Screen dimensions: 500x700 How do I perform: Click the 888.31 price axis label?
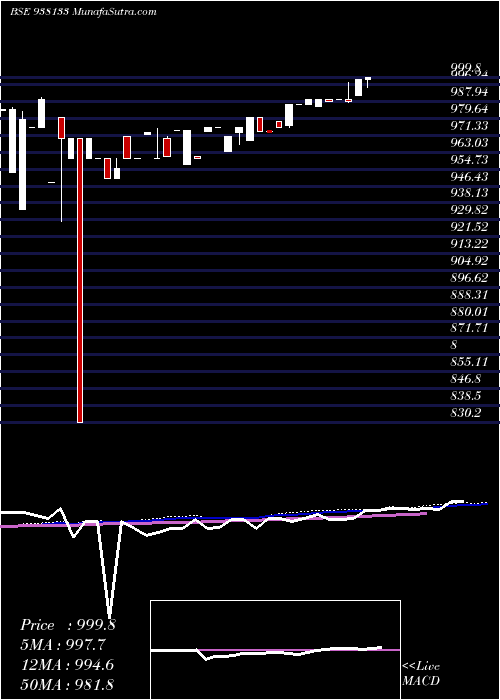coord(469,295)
